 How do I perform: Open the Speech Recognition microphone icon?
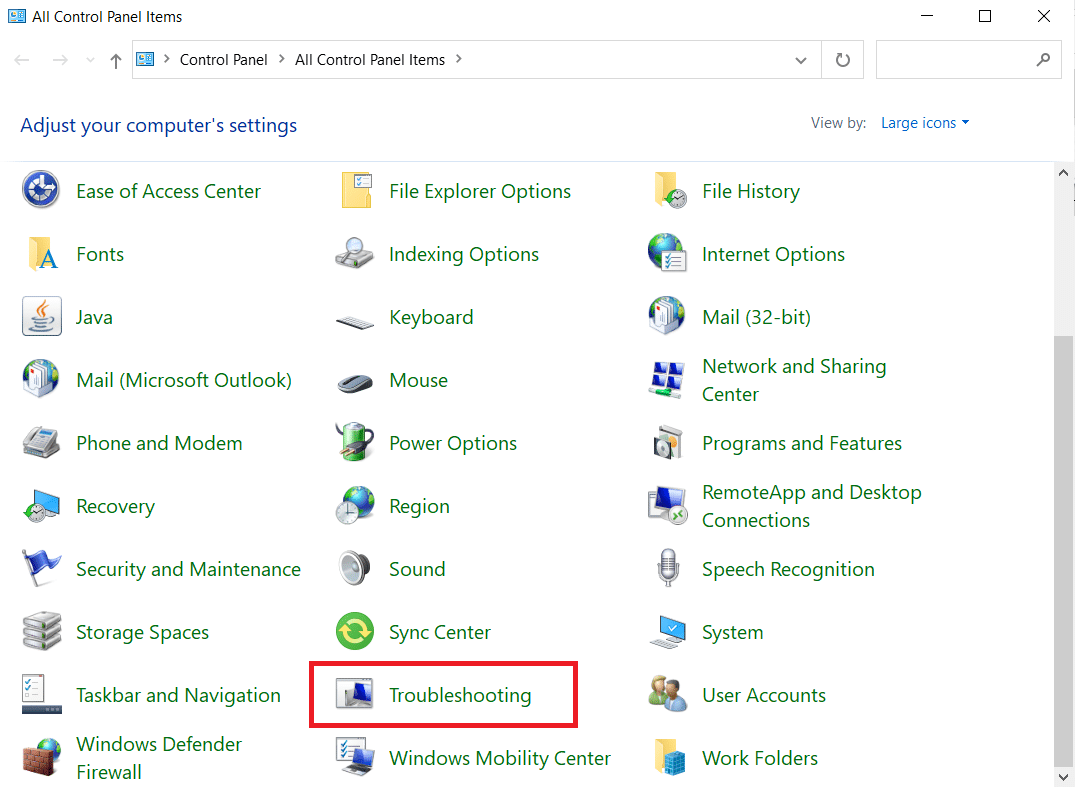(667, 569)
